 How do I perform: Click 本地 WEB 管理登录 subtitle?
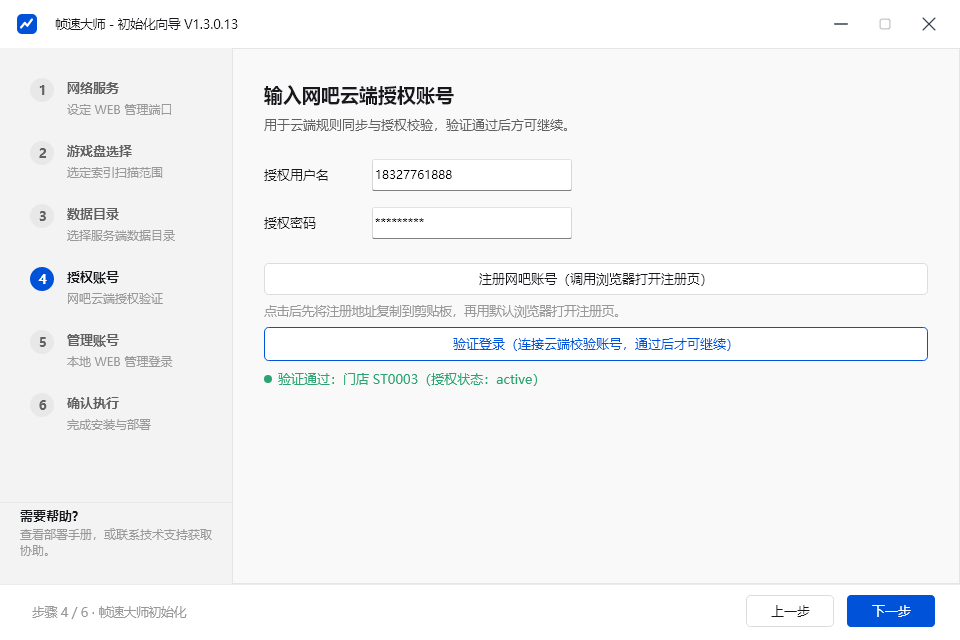tap(119, 361)
